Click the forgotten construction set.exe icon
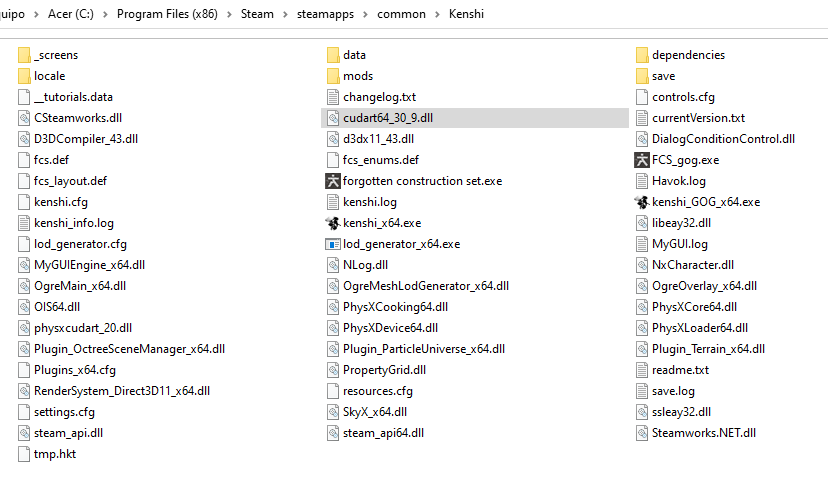The width and height of the screenshot is (828, 479). click(333, 181)
